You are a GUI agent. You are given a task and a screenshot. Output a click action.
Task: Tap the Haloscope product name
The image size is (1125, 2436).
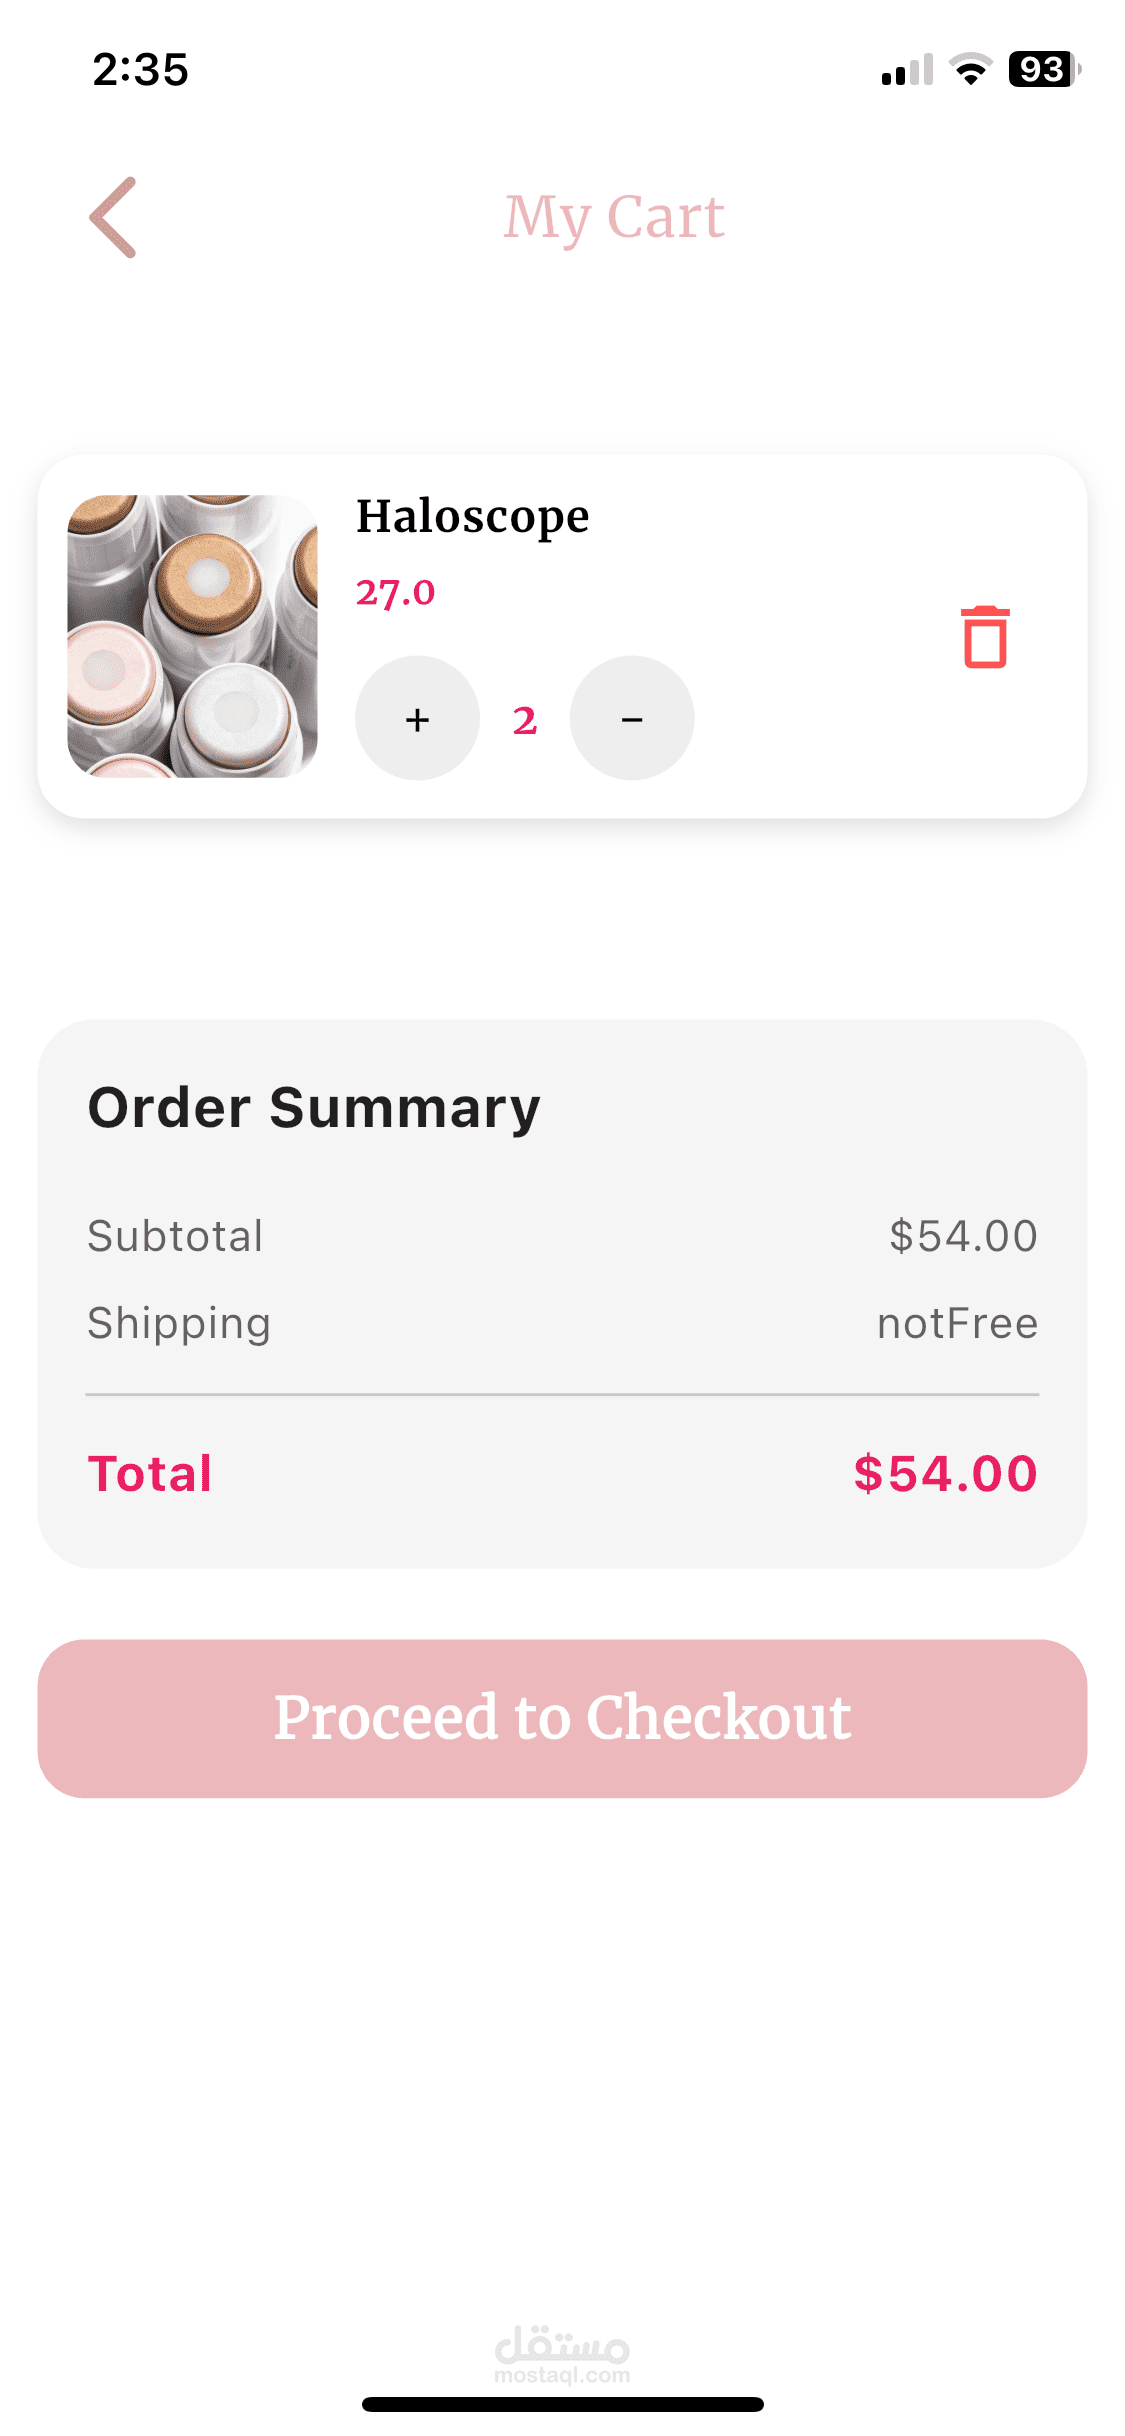coord(472,518)
